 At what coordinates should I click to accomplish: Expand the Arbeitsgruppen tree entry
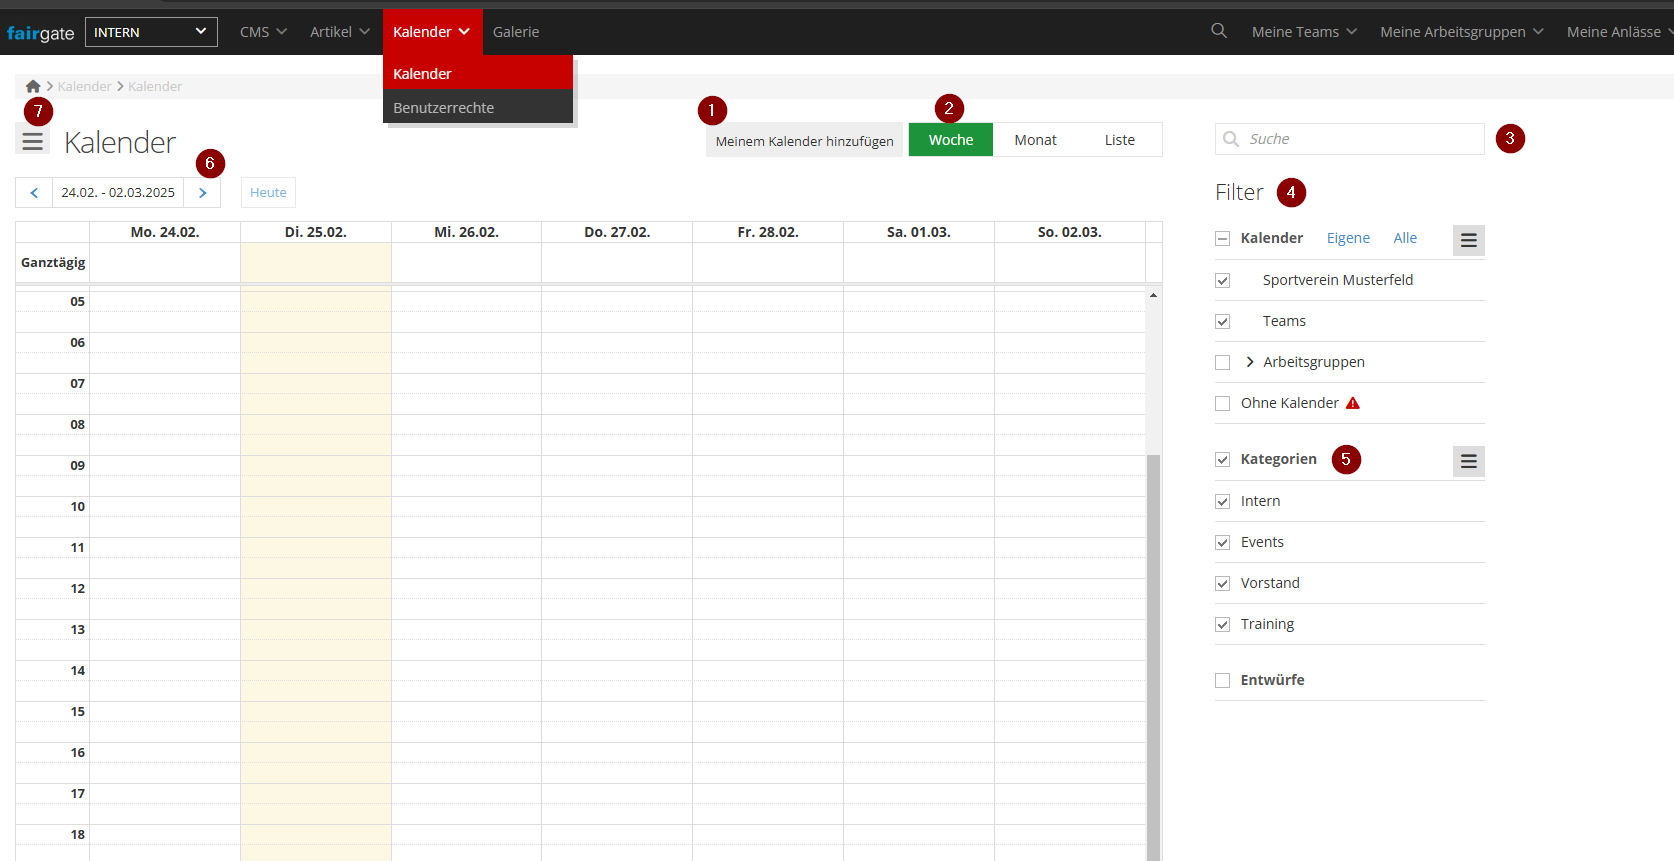(x=1250, y=362)
